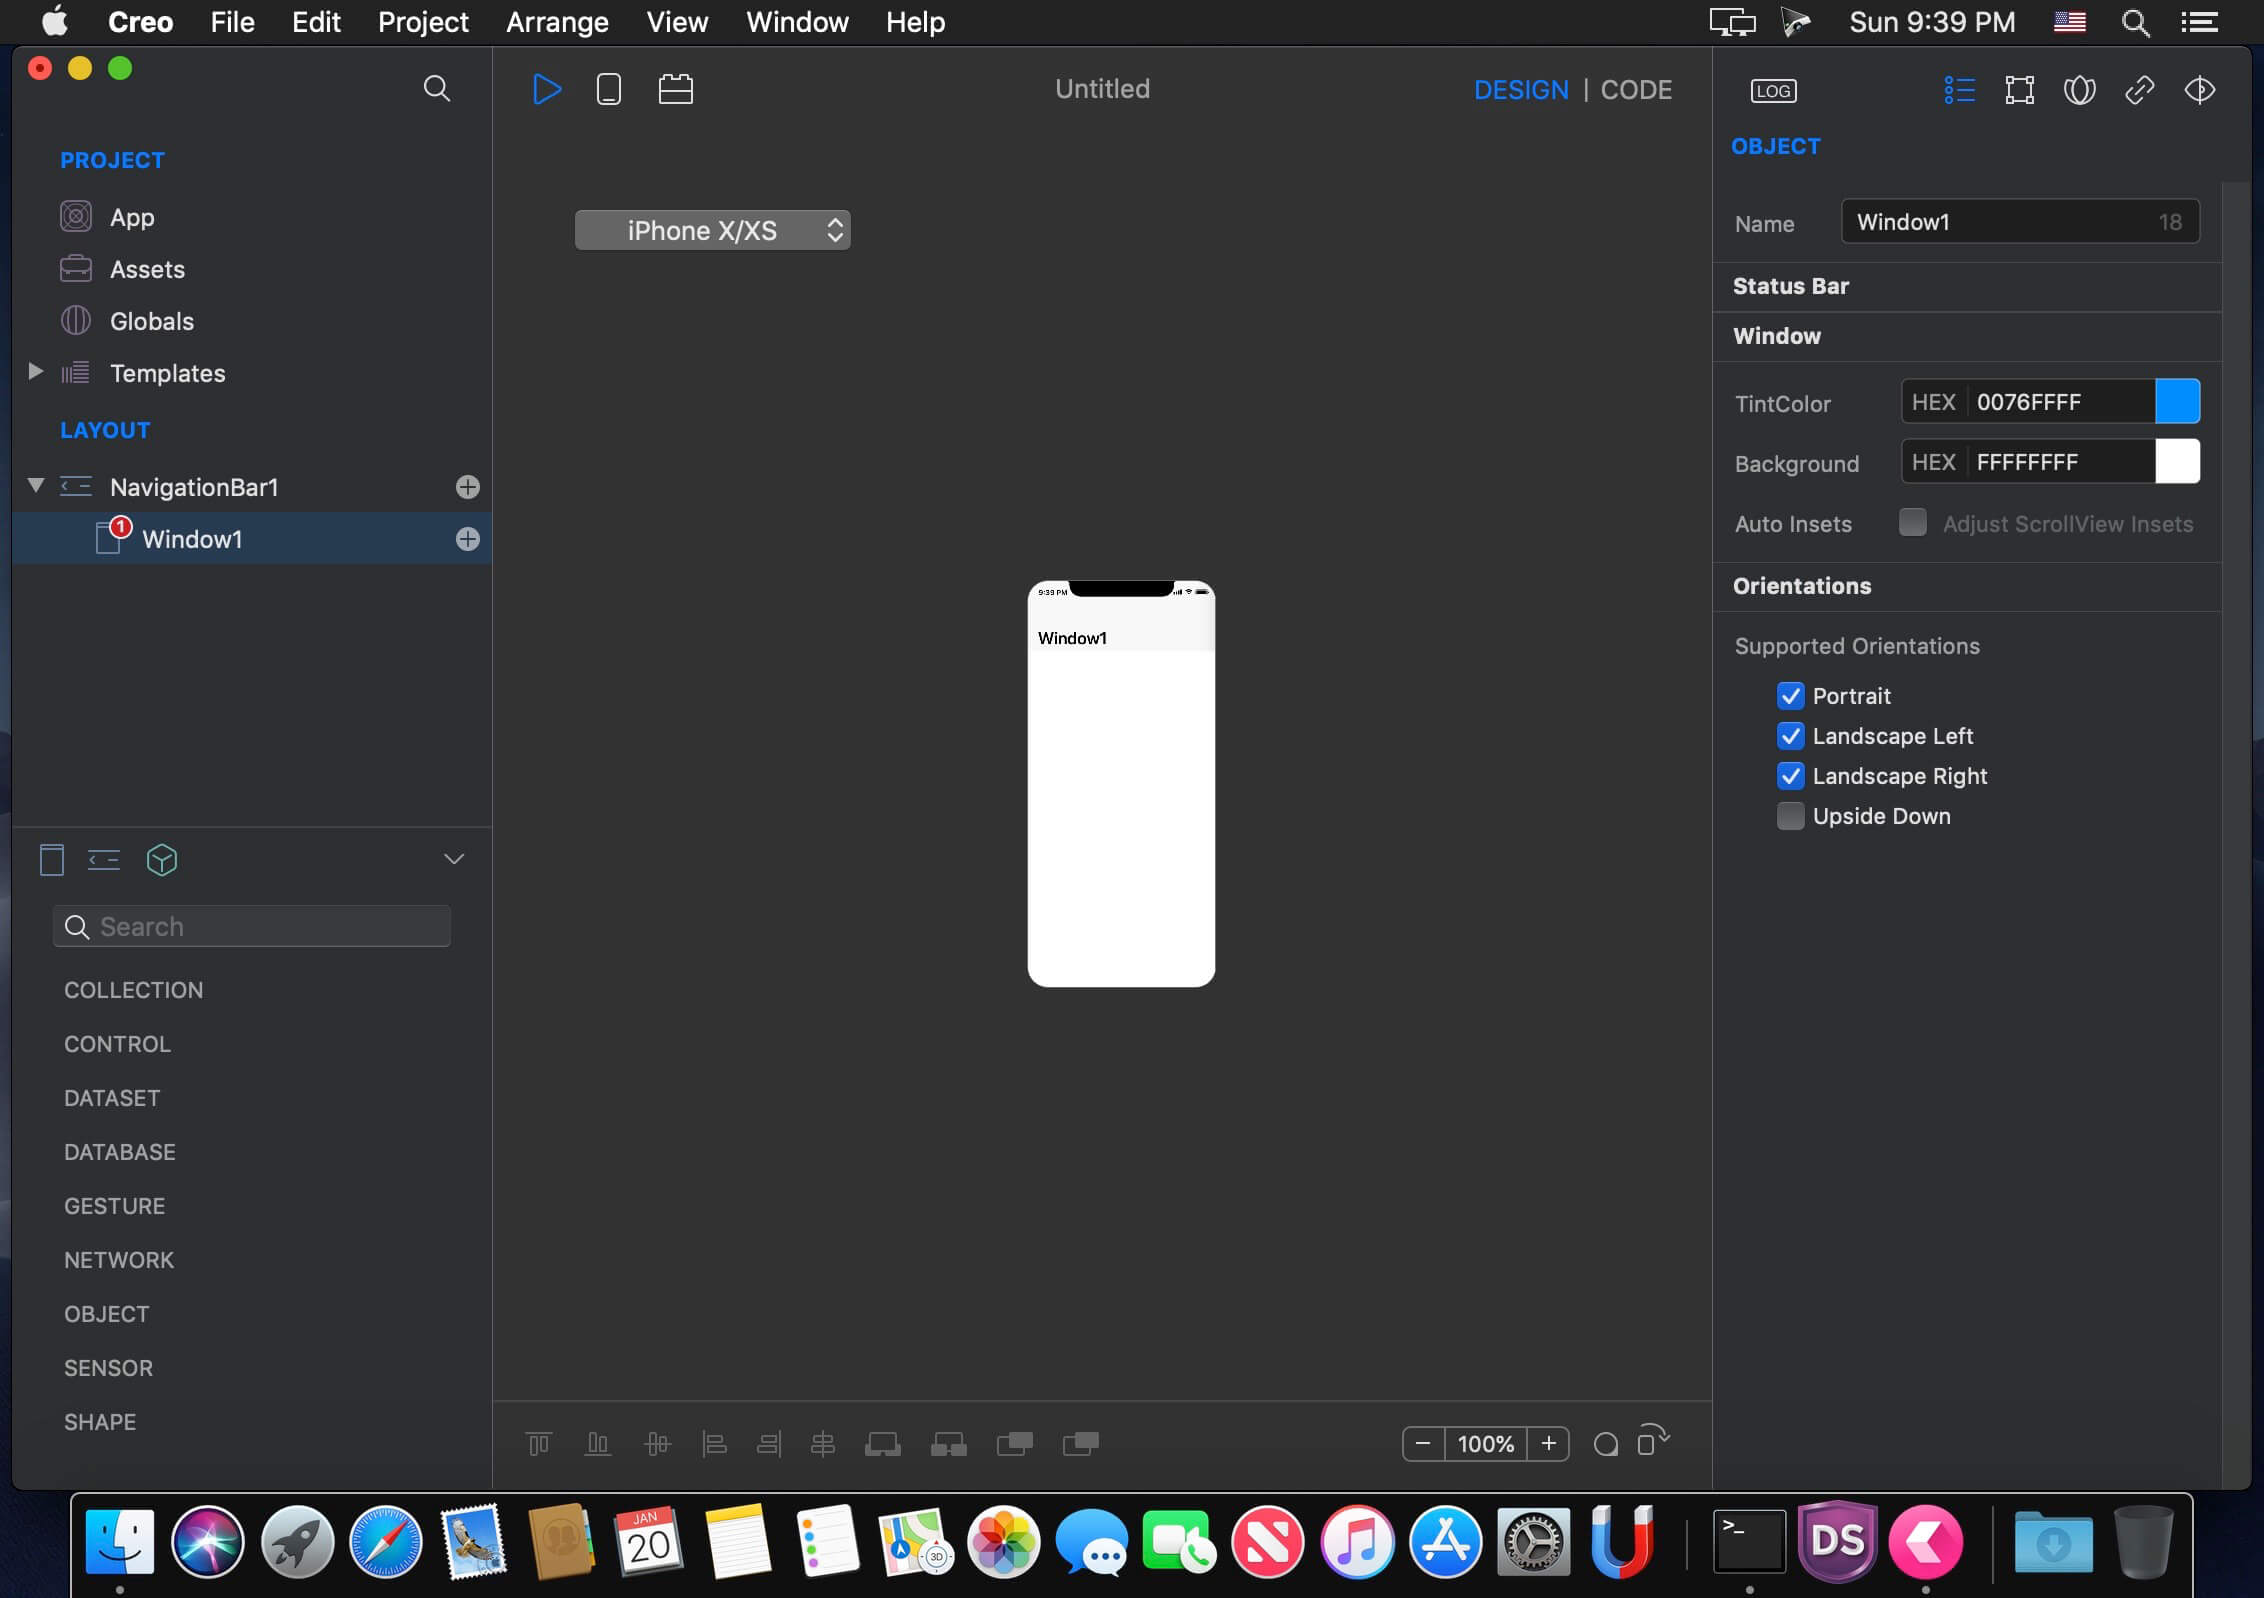
Task: Open the LOG console icon
Action: (x=1773, y=91)
